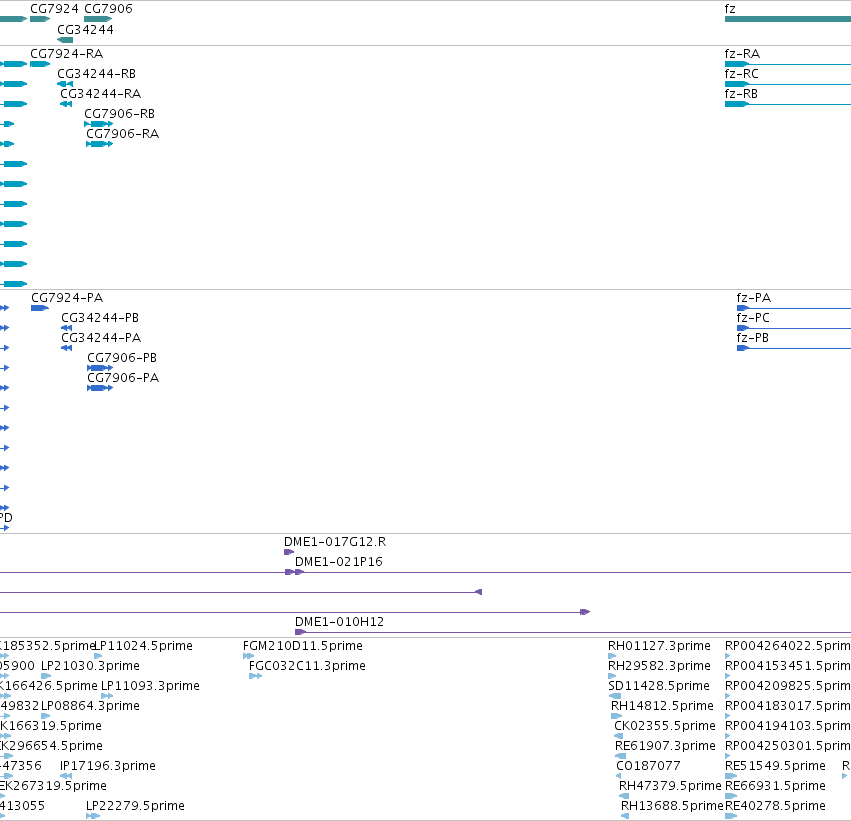This screenshot has width=851, height=821.
Task: Open EST RE61907.3prime
Action: [665, 746]
